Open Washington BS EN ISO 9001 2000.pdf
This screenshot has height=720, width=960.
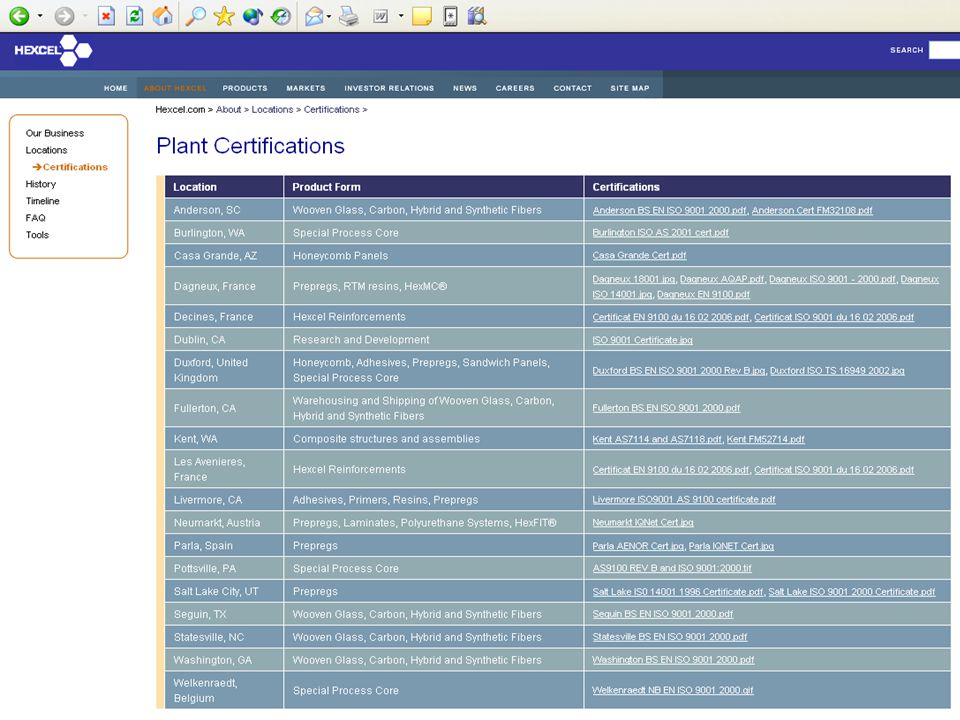pos(673,660)
